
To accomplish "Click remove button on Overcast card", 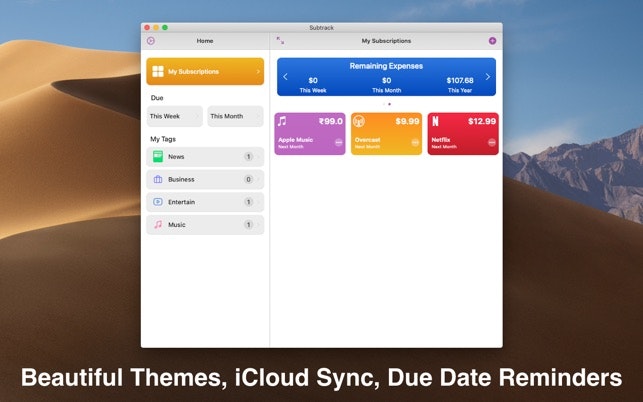I will tap(415, 142).
